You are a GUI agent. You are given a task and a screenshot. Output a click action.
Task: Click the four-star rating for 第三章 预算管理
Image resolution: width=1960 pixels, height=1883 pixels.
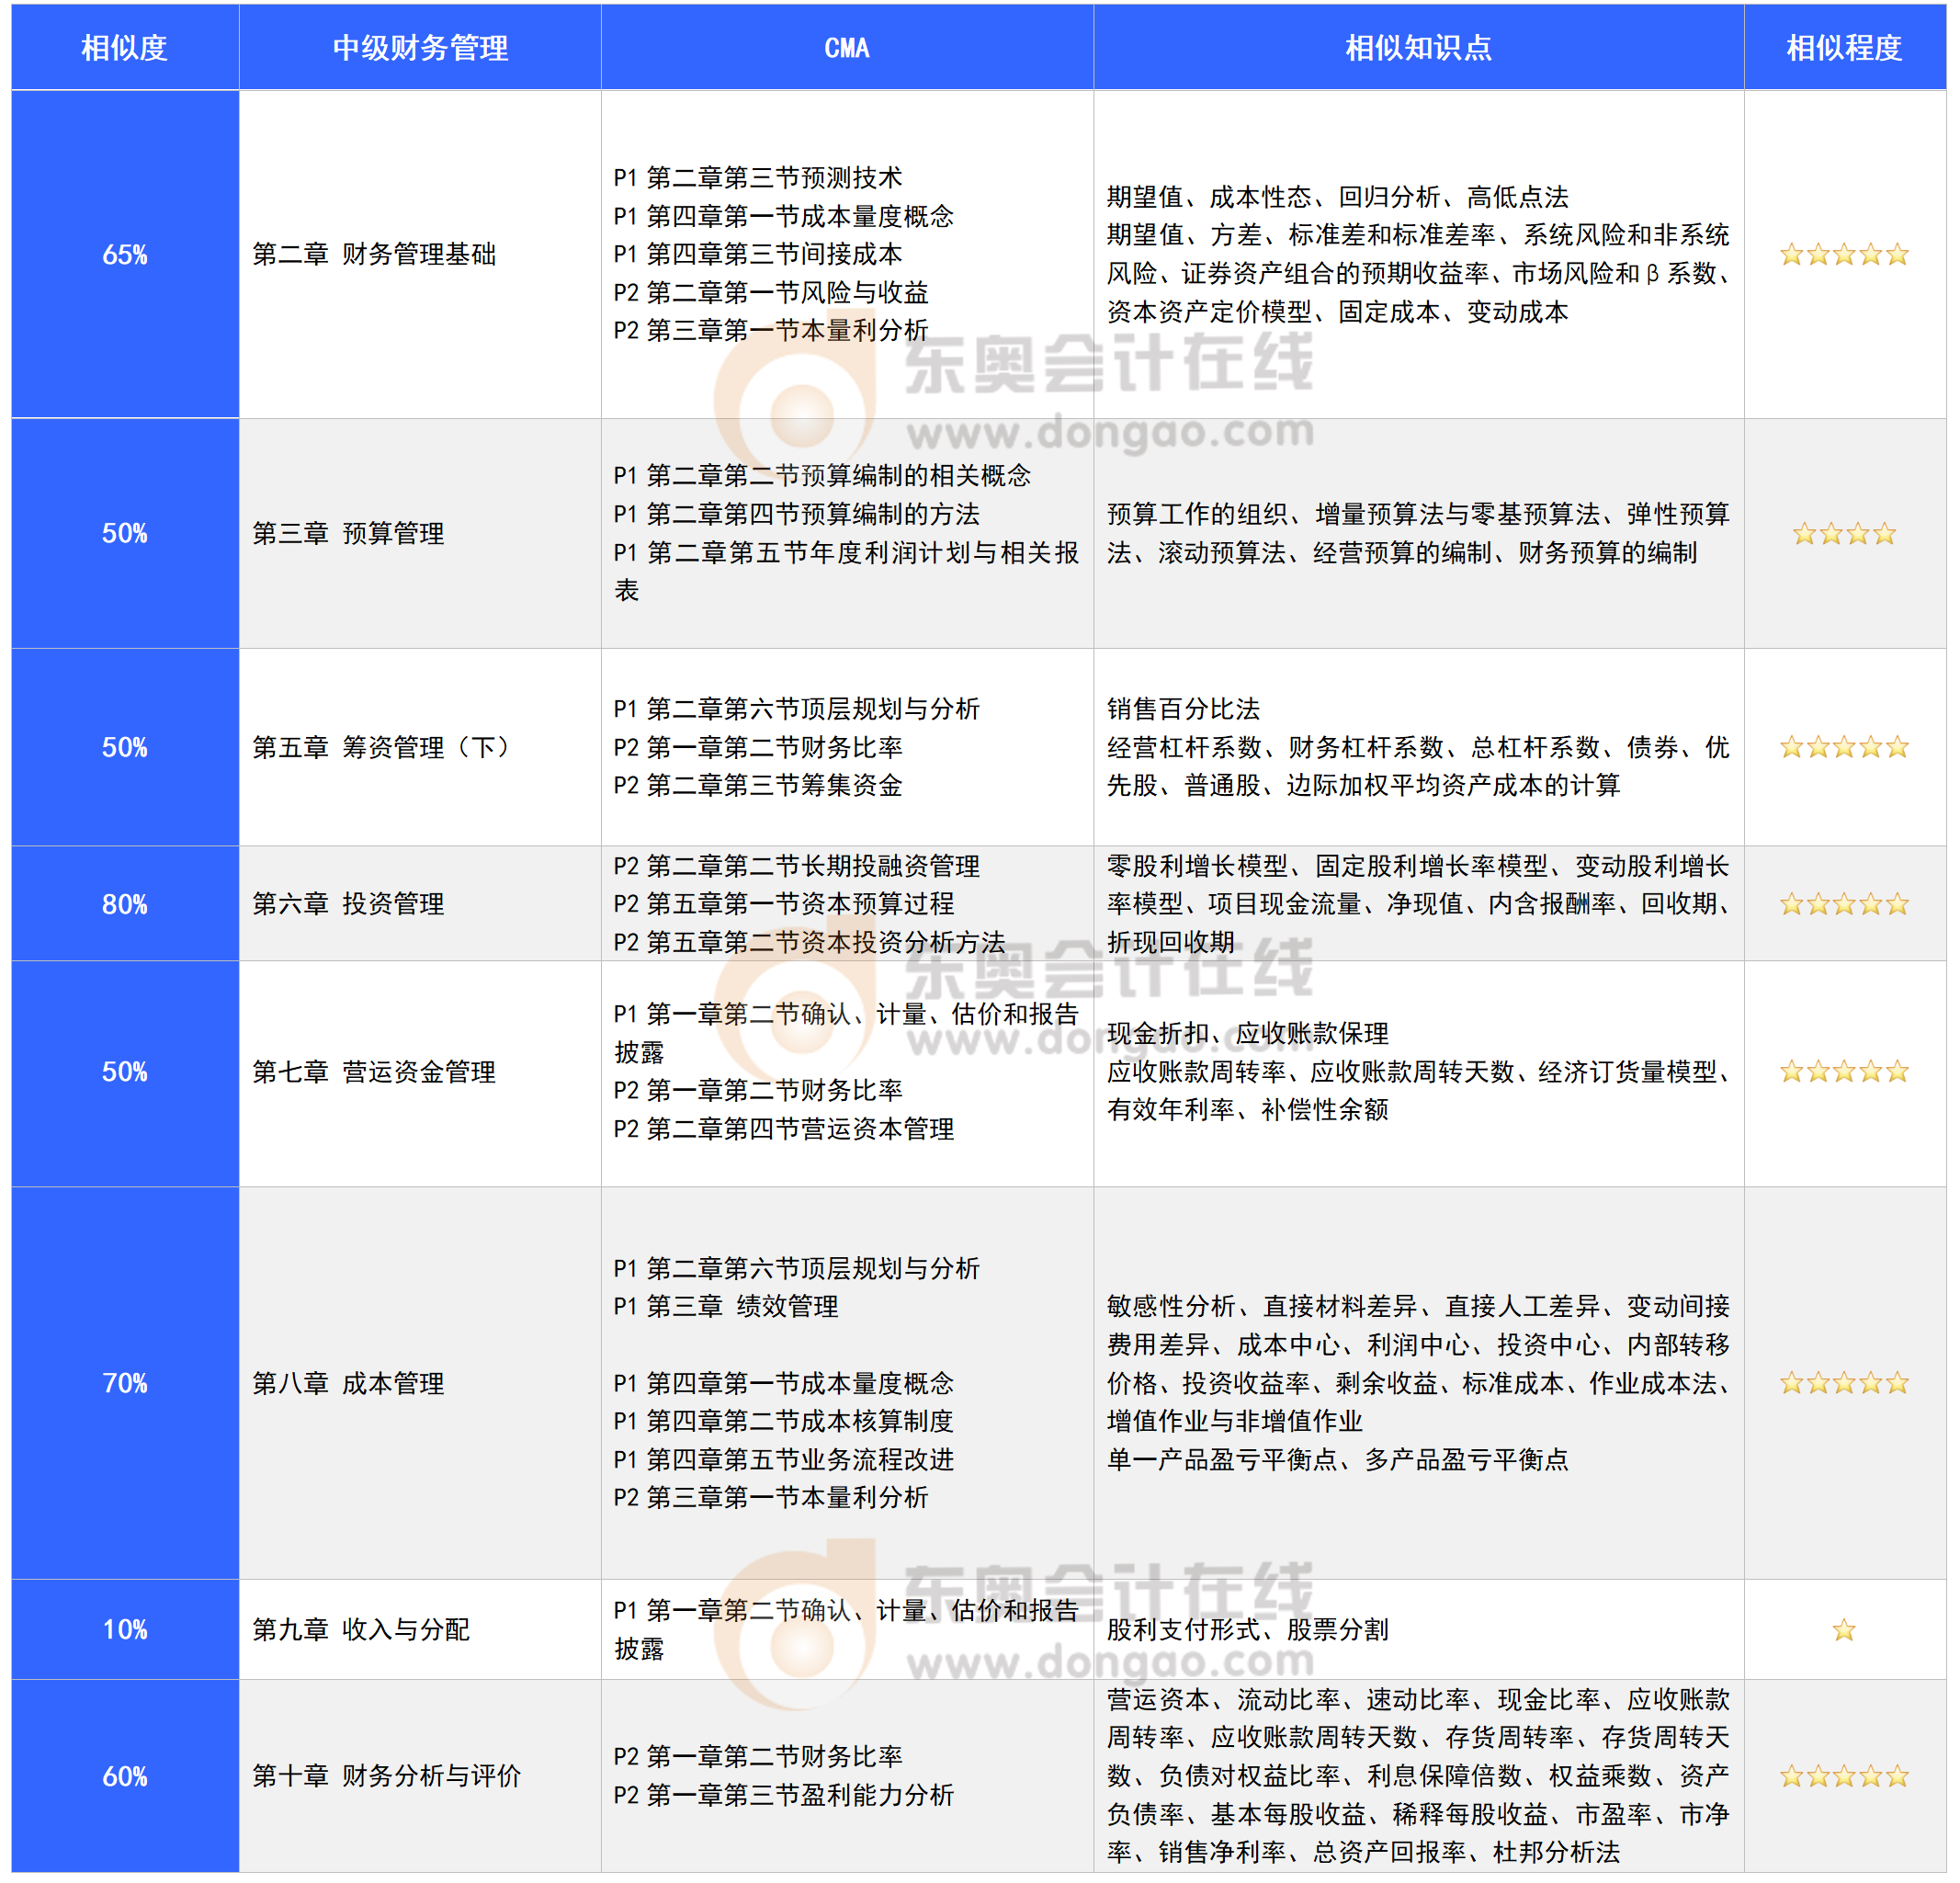click(1843, 534)
